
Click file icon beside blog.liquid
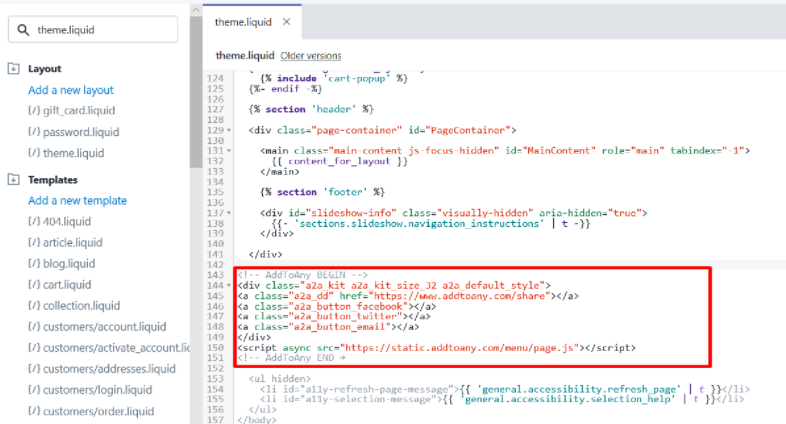34,264
